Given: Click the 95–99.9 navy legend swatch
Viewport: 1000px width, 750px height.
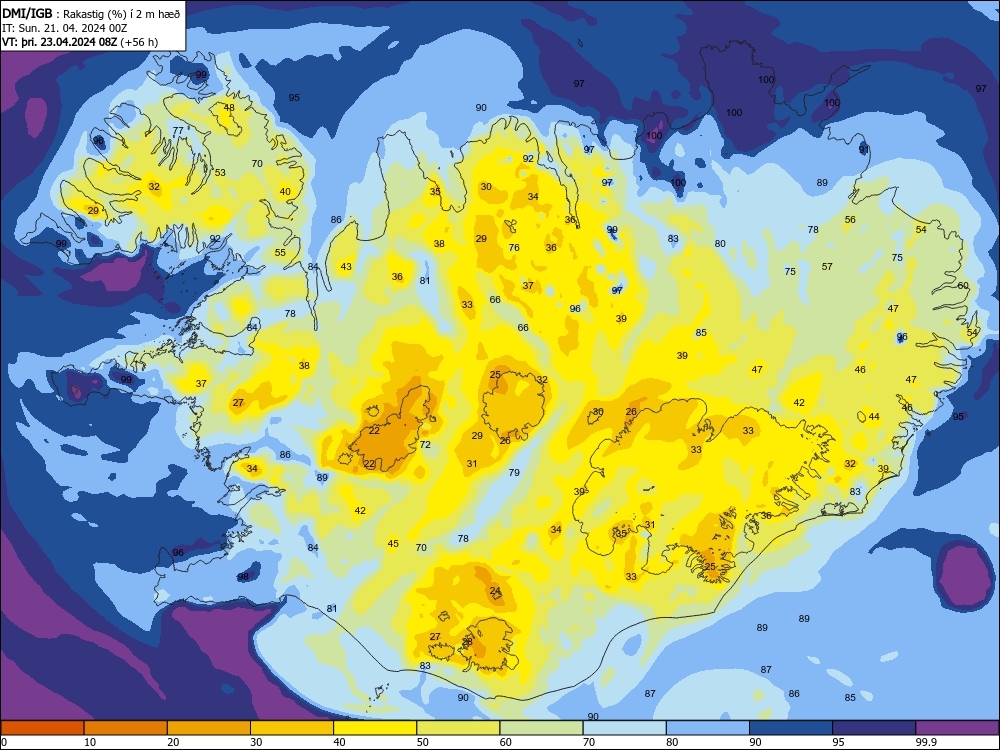Looking at the screenshot, I should pyautogui.click(x=874, y=728).
